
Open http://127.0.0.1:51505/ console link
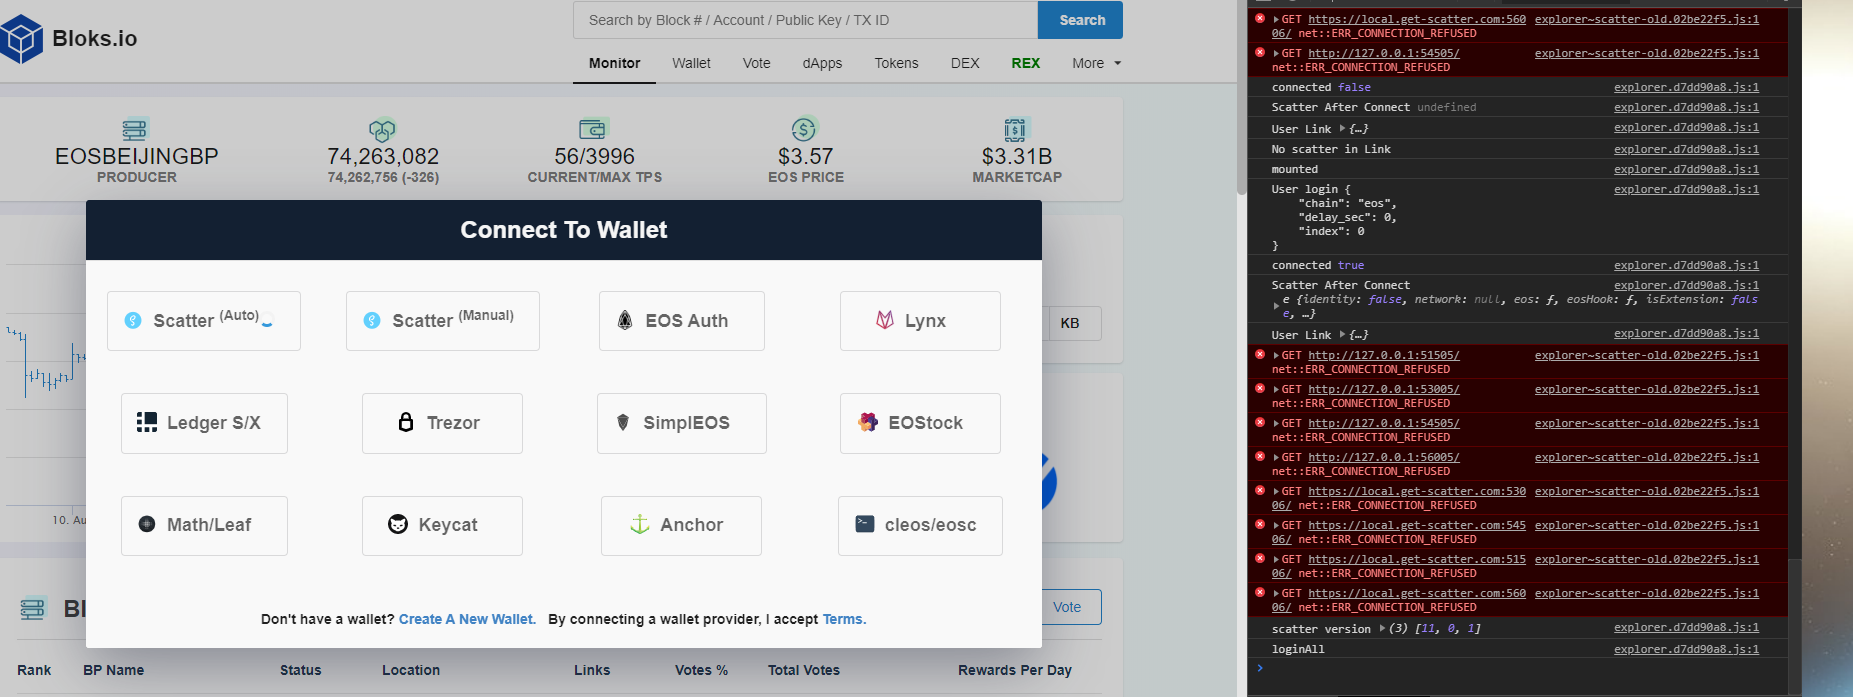pos(1383,355)
